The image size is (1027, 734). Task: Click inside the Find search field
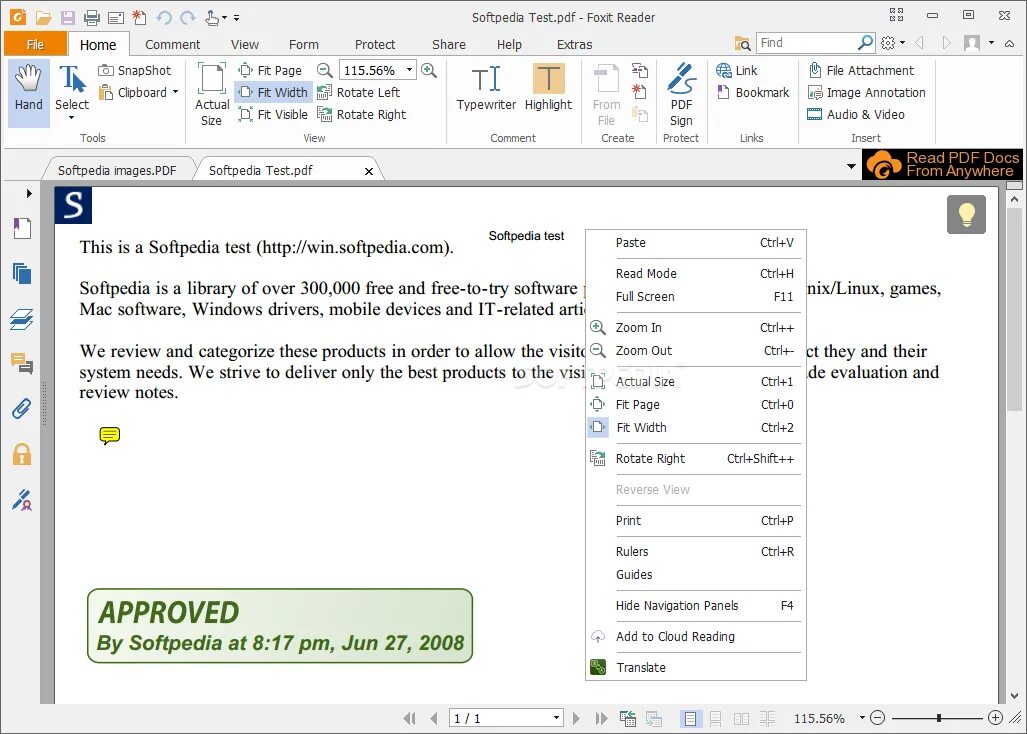[x=807, y=43]
